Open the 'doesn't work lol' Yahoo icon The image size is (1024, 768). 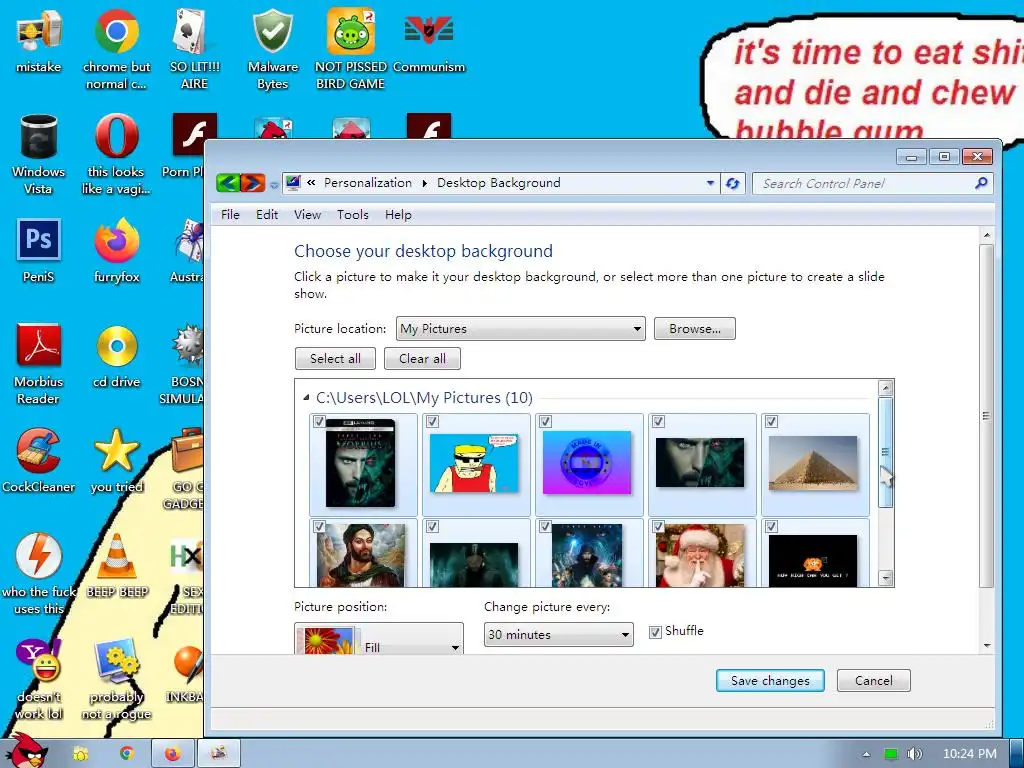coord(39,679)
